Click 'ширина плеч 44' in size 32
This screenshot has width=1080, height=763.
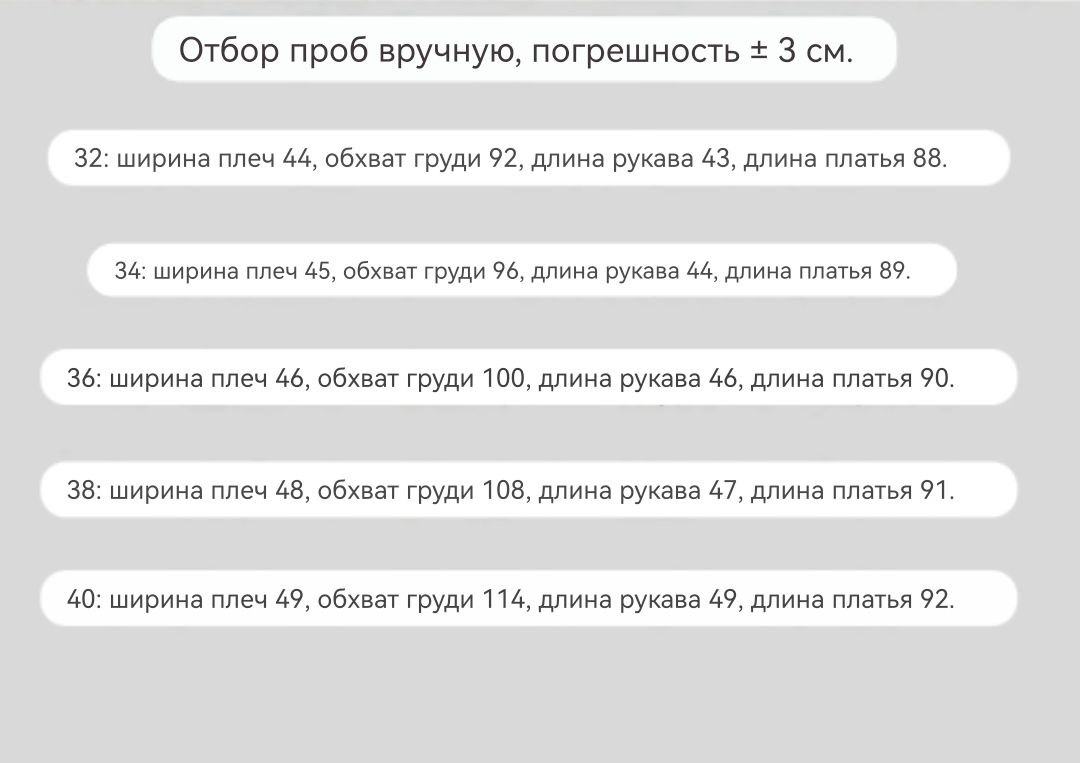[214, 158]
